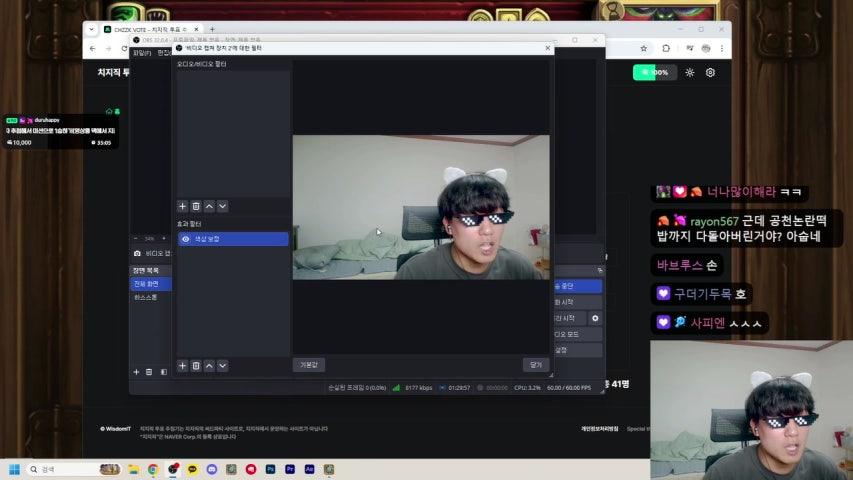853x480 pixels.
Task: Select the 색상 보정 effect filter row
Action: coord(233,239)
